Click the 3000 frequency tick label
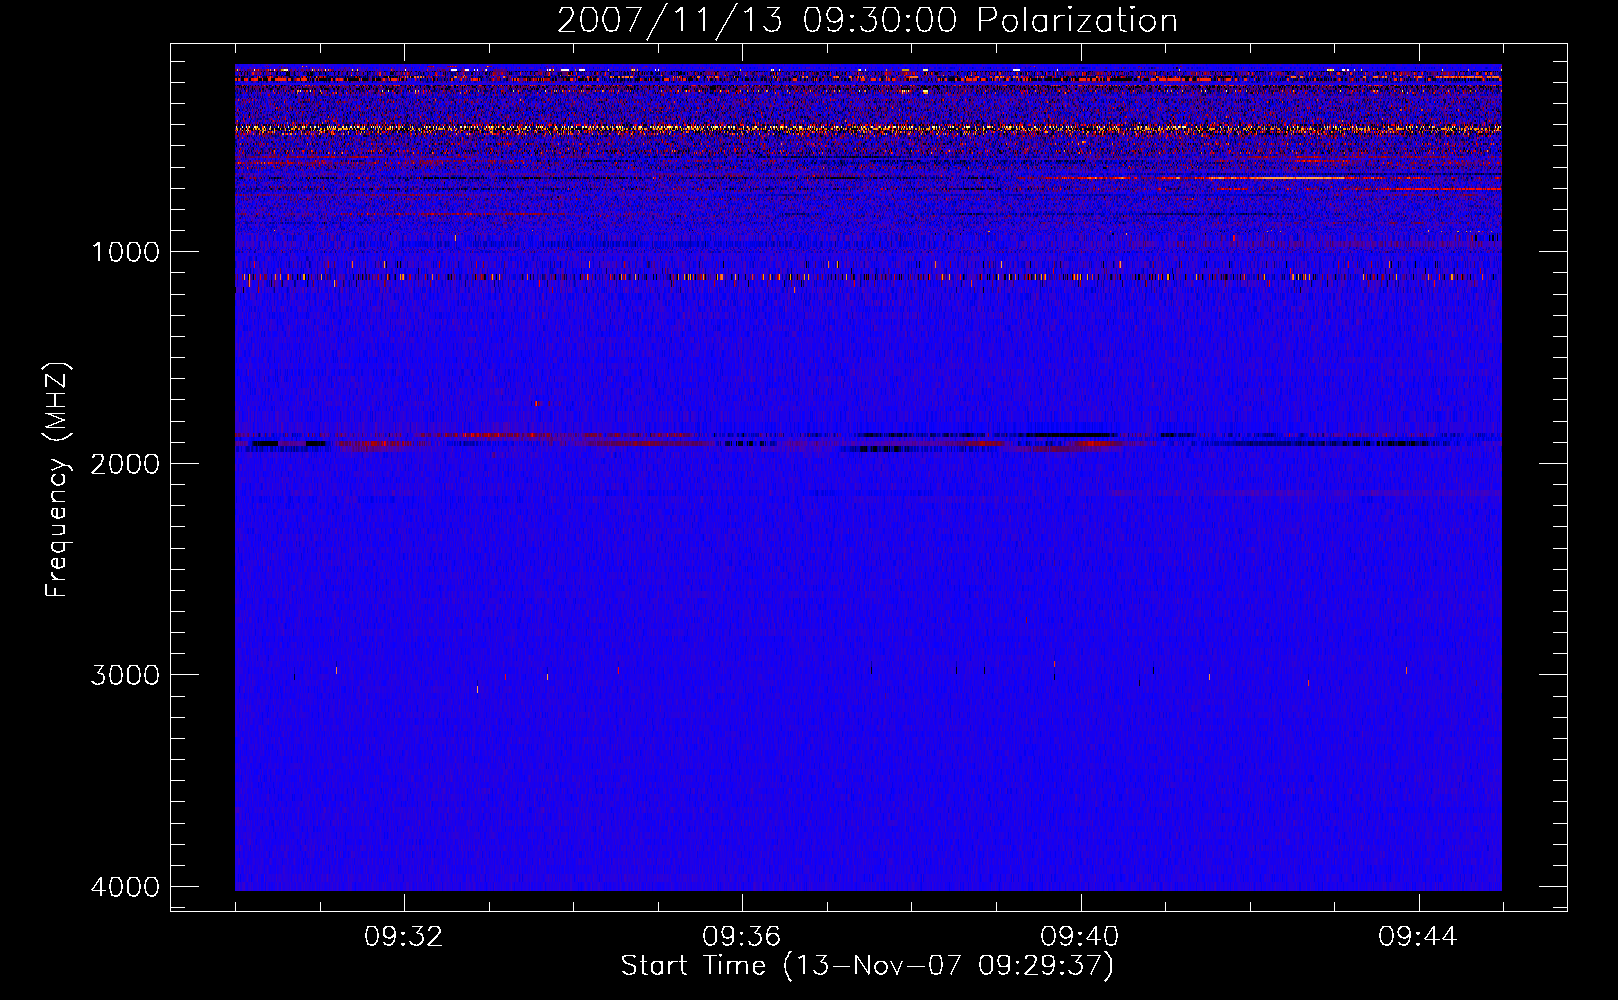The height and width of the screenshot is (1000, 1618). pyautogui.click(x=125, y=675)
